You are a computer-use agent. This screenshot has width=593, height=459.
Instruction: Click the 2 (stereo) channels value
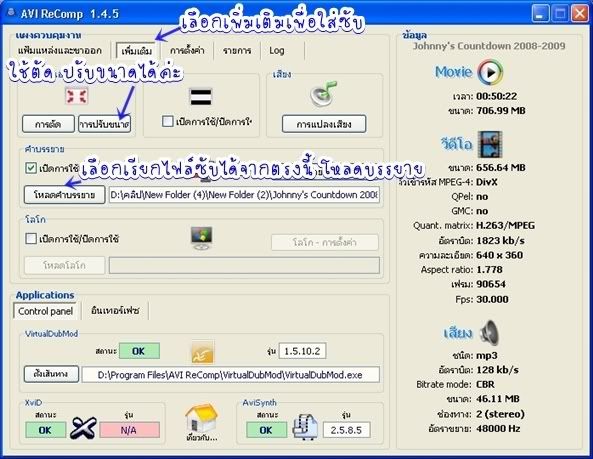500,414
